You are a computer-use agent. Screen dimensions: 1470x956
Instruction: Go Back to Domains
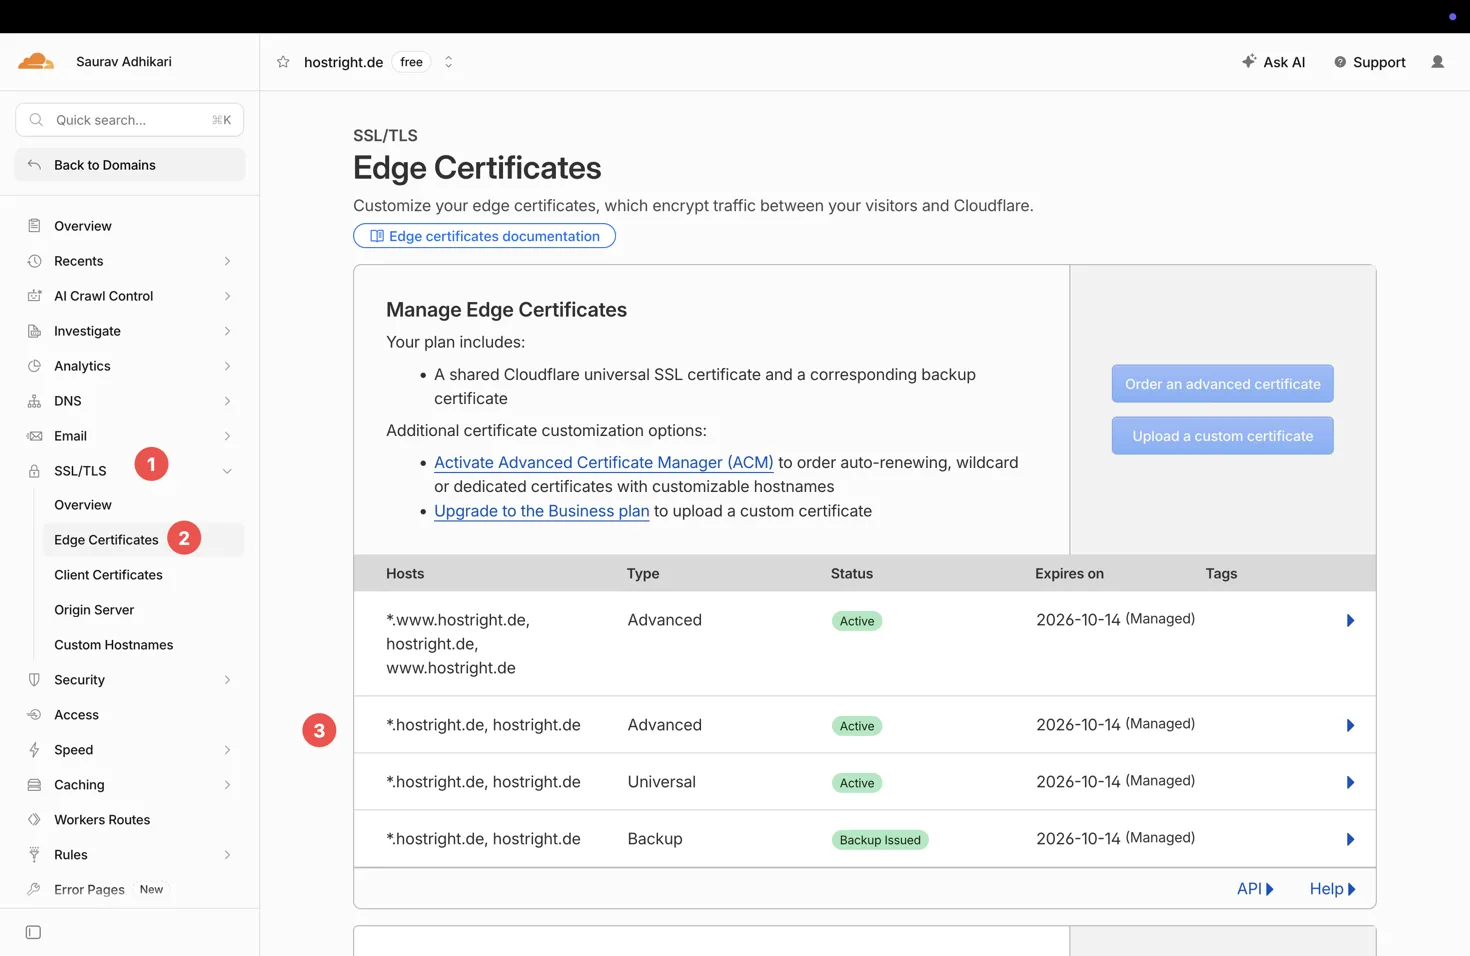(130, 165)
